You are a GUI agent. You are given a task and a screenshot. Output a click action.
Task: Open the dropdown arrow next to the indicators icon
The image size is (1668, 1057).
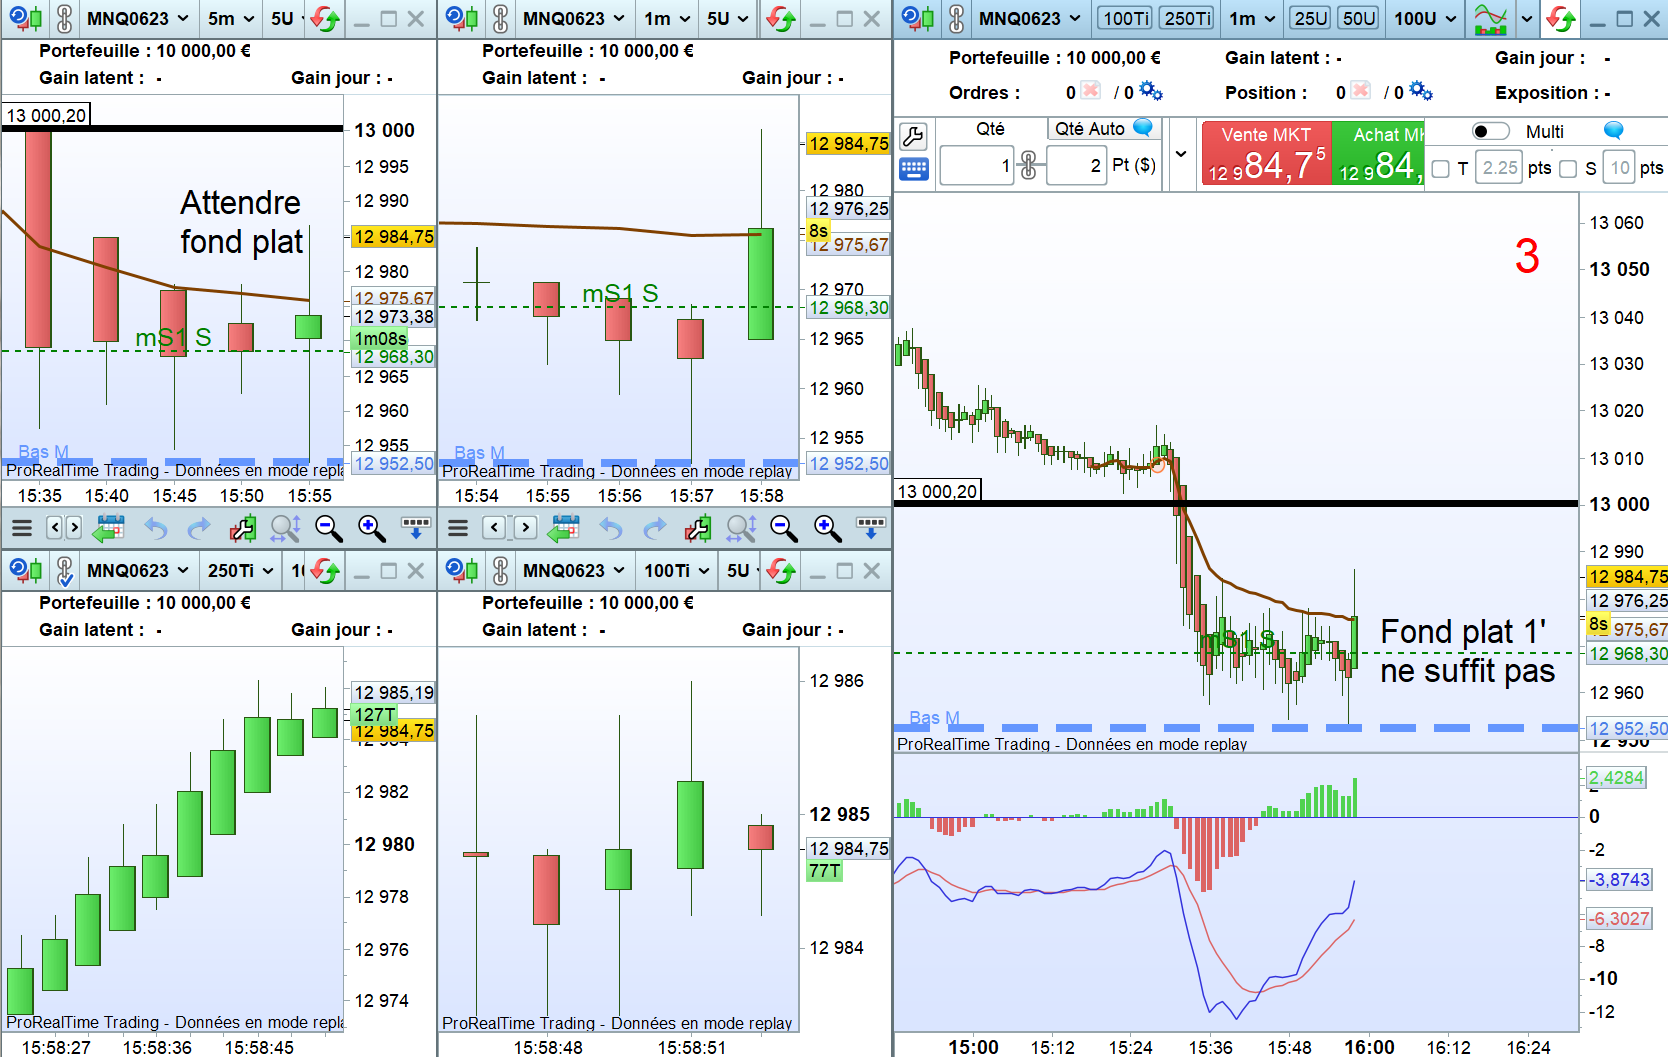pyautogui.click(x=1526, y=19)
